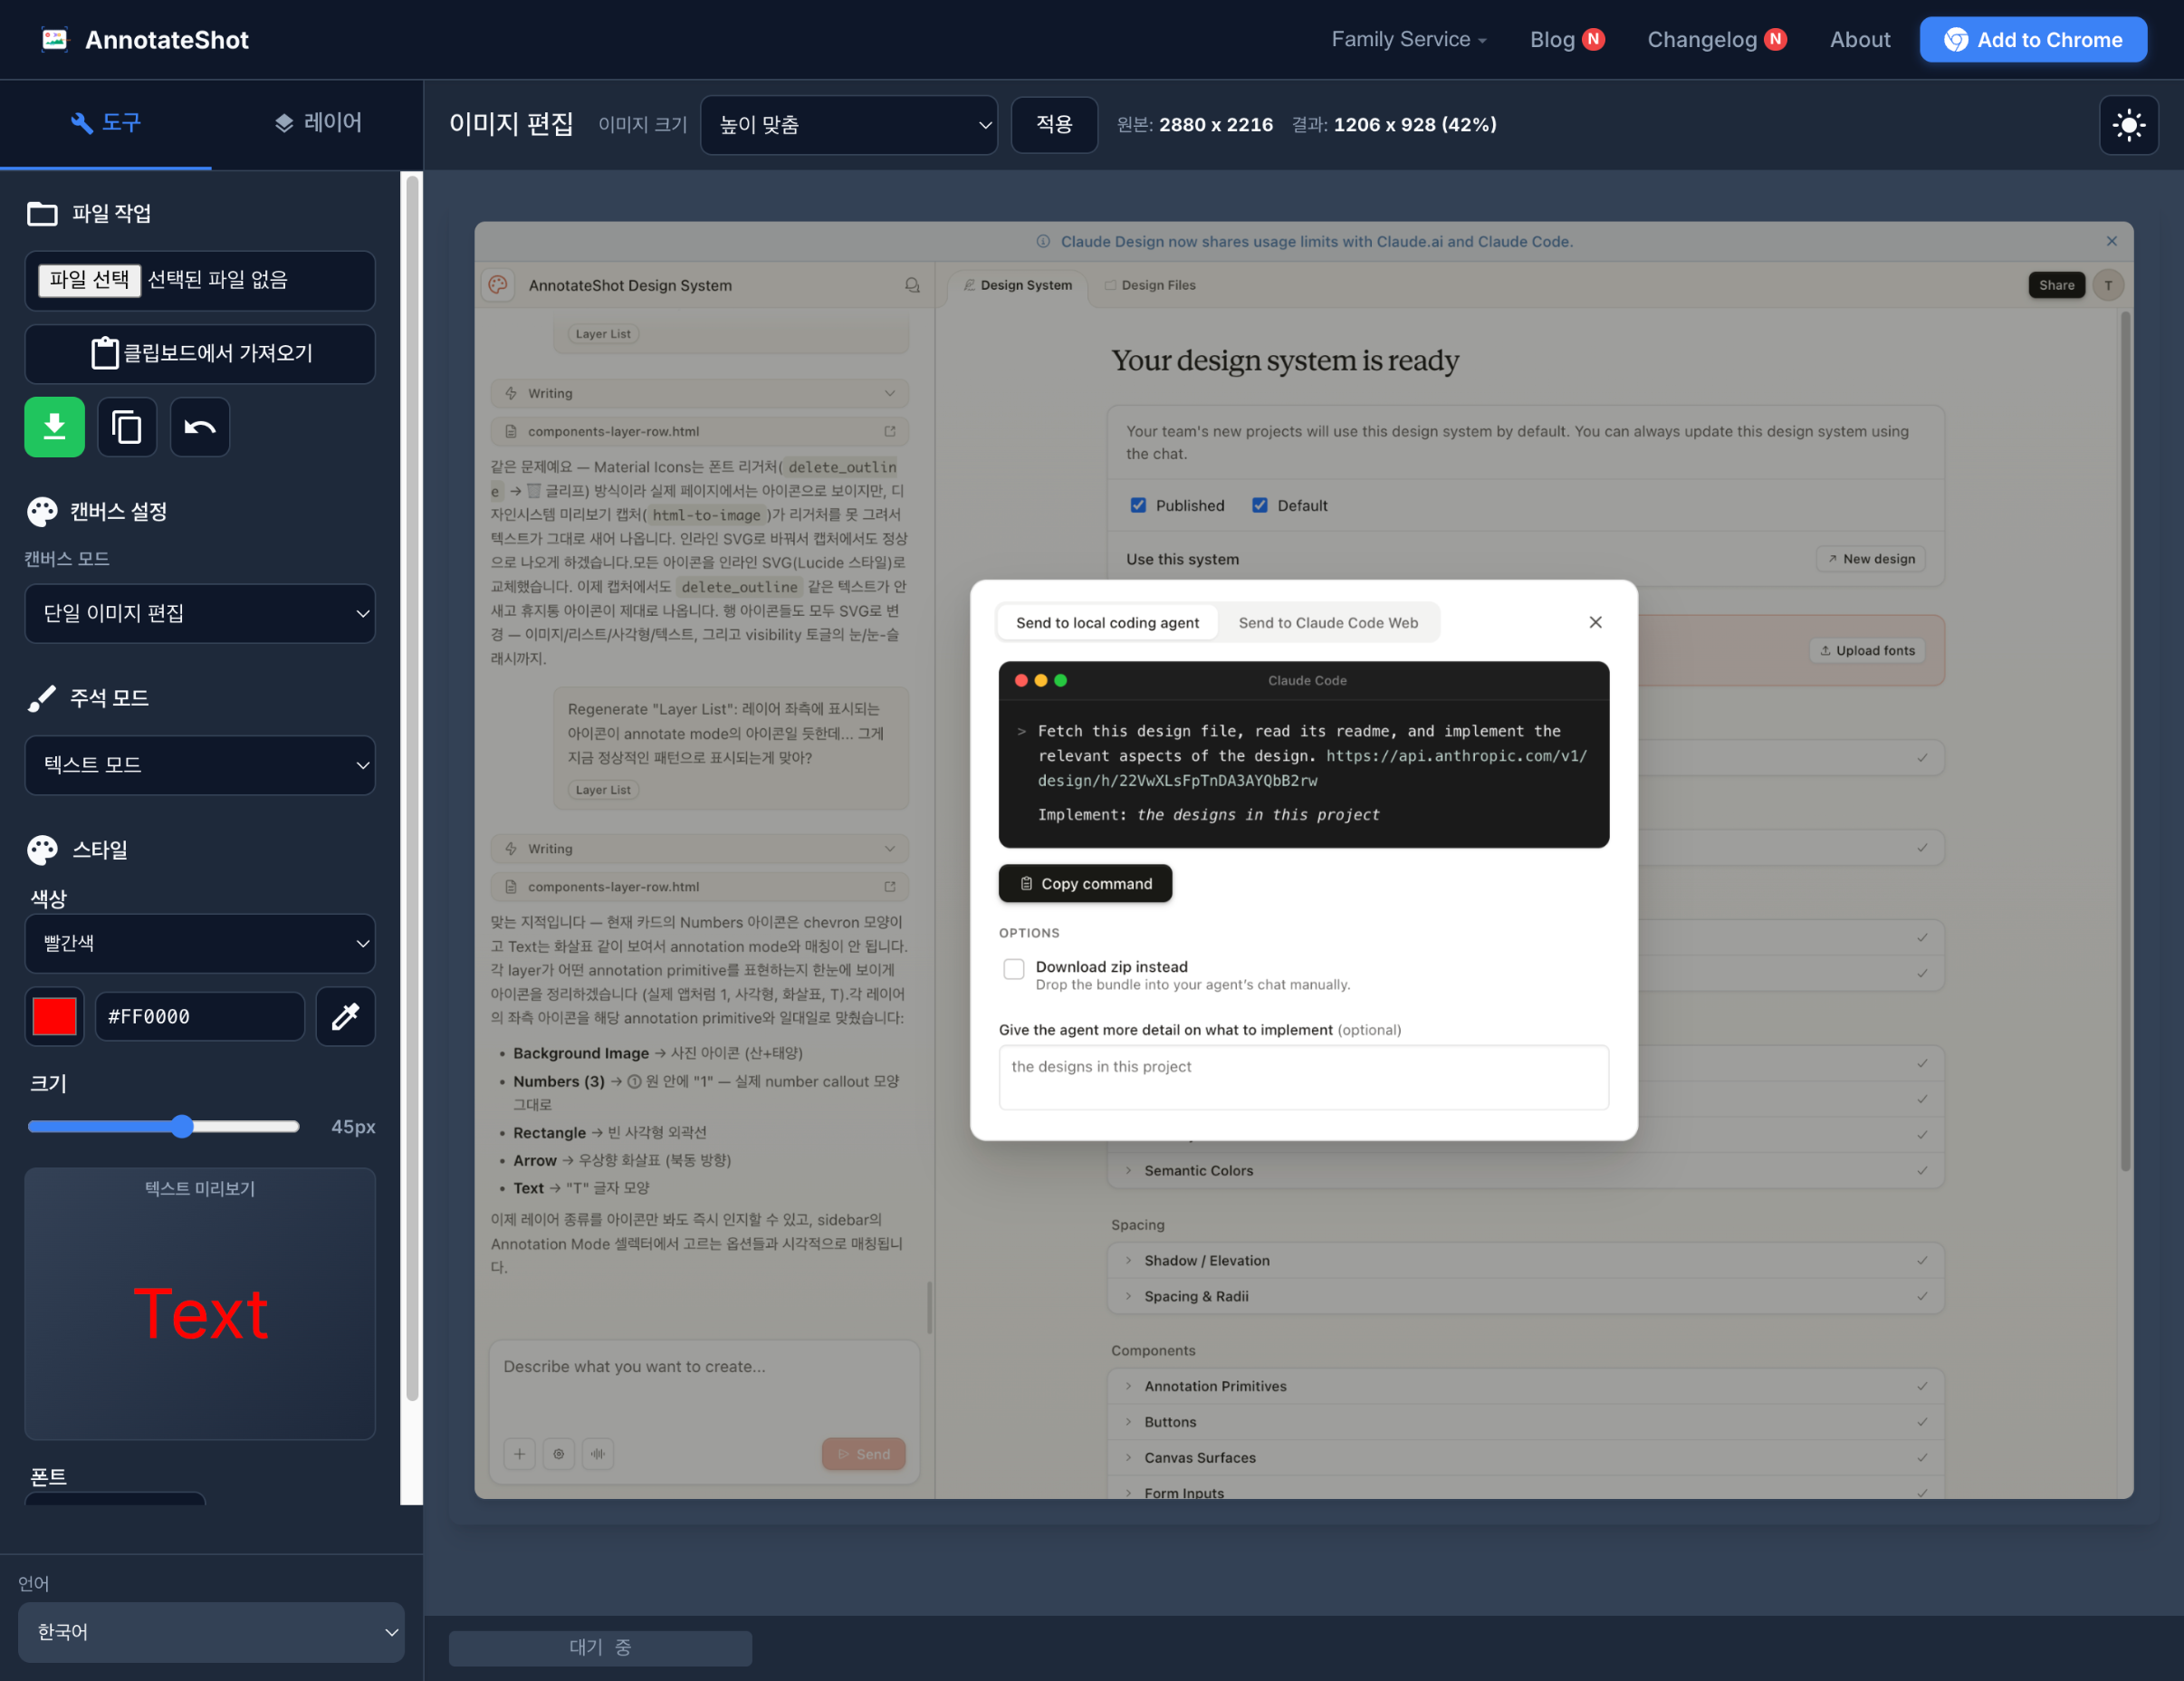Expand the Annotation Primitives row
This screenshot has width=2184, height=1681.
click(1525, 1386)
